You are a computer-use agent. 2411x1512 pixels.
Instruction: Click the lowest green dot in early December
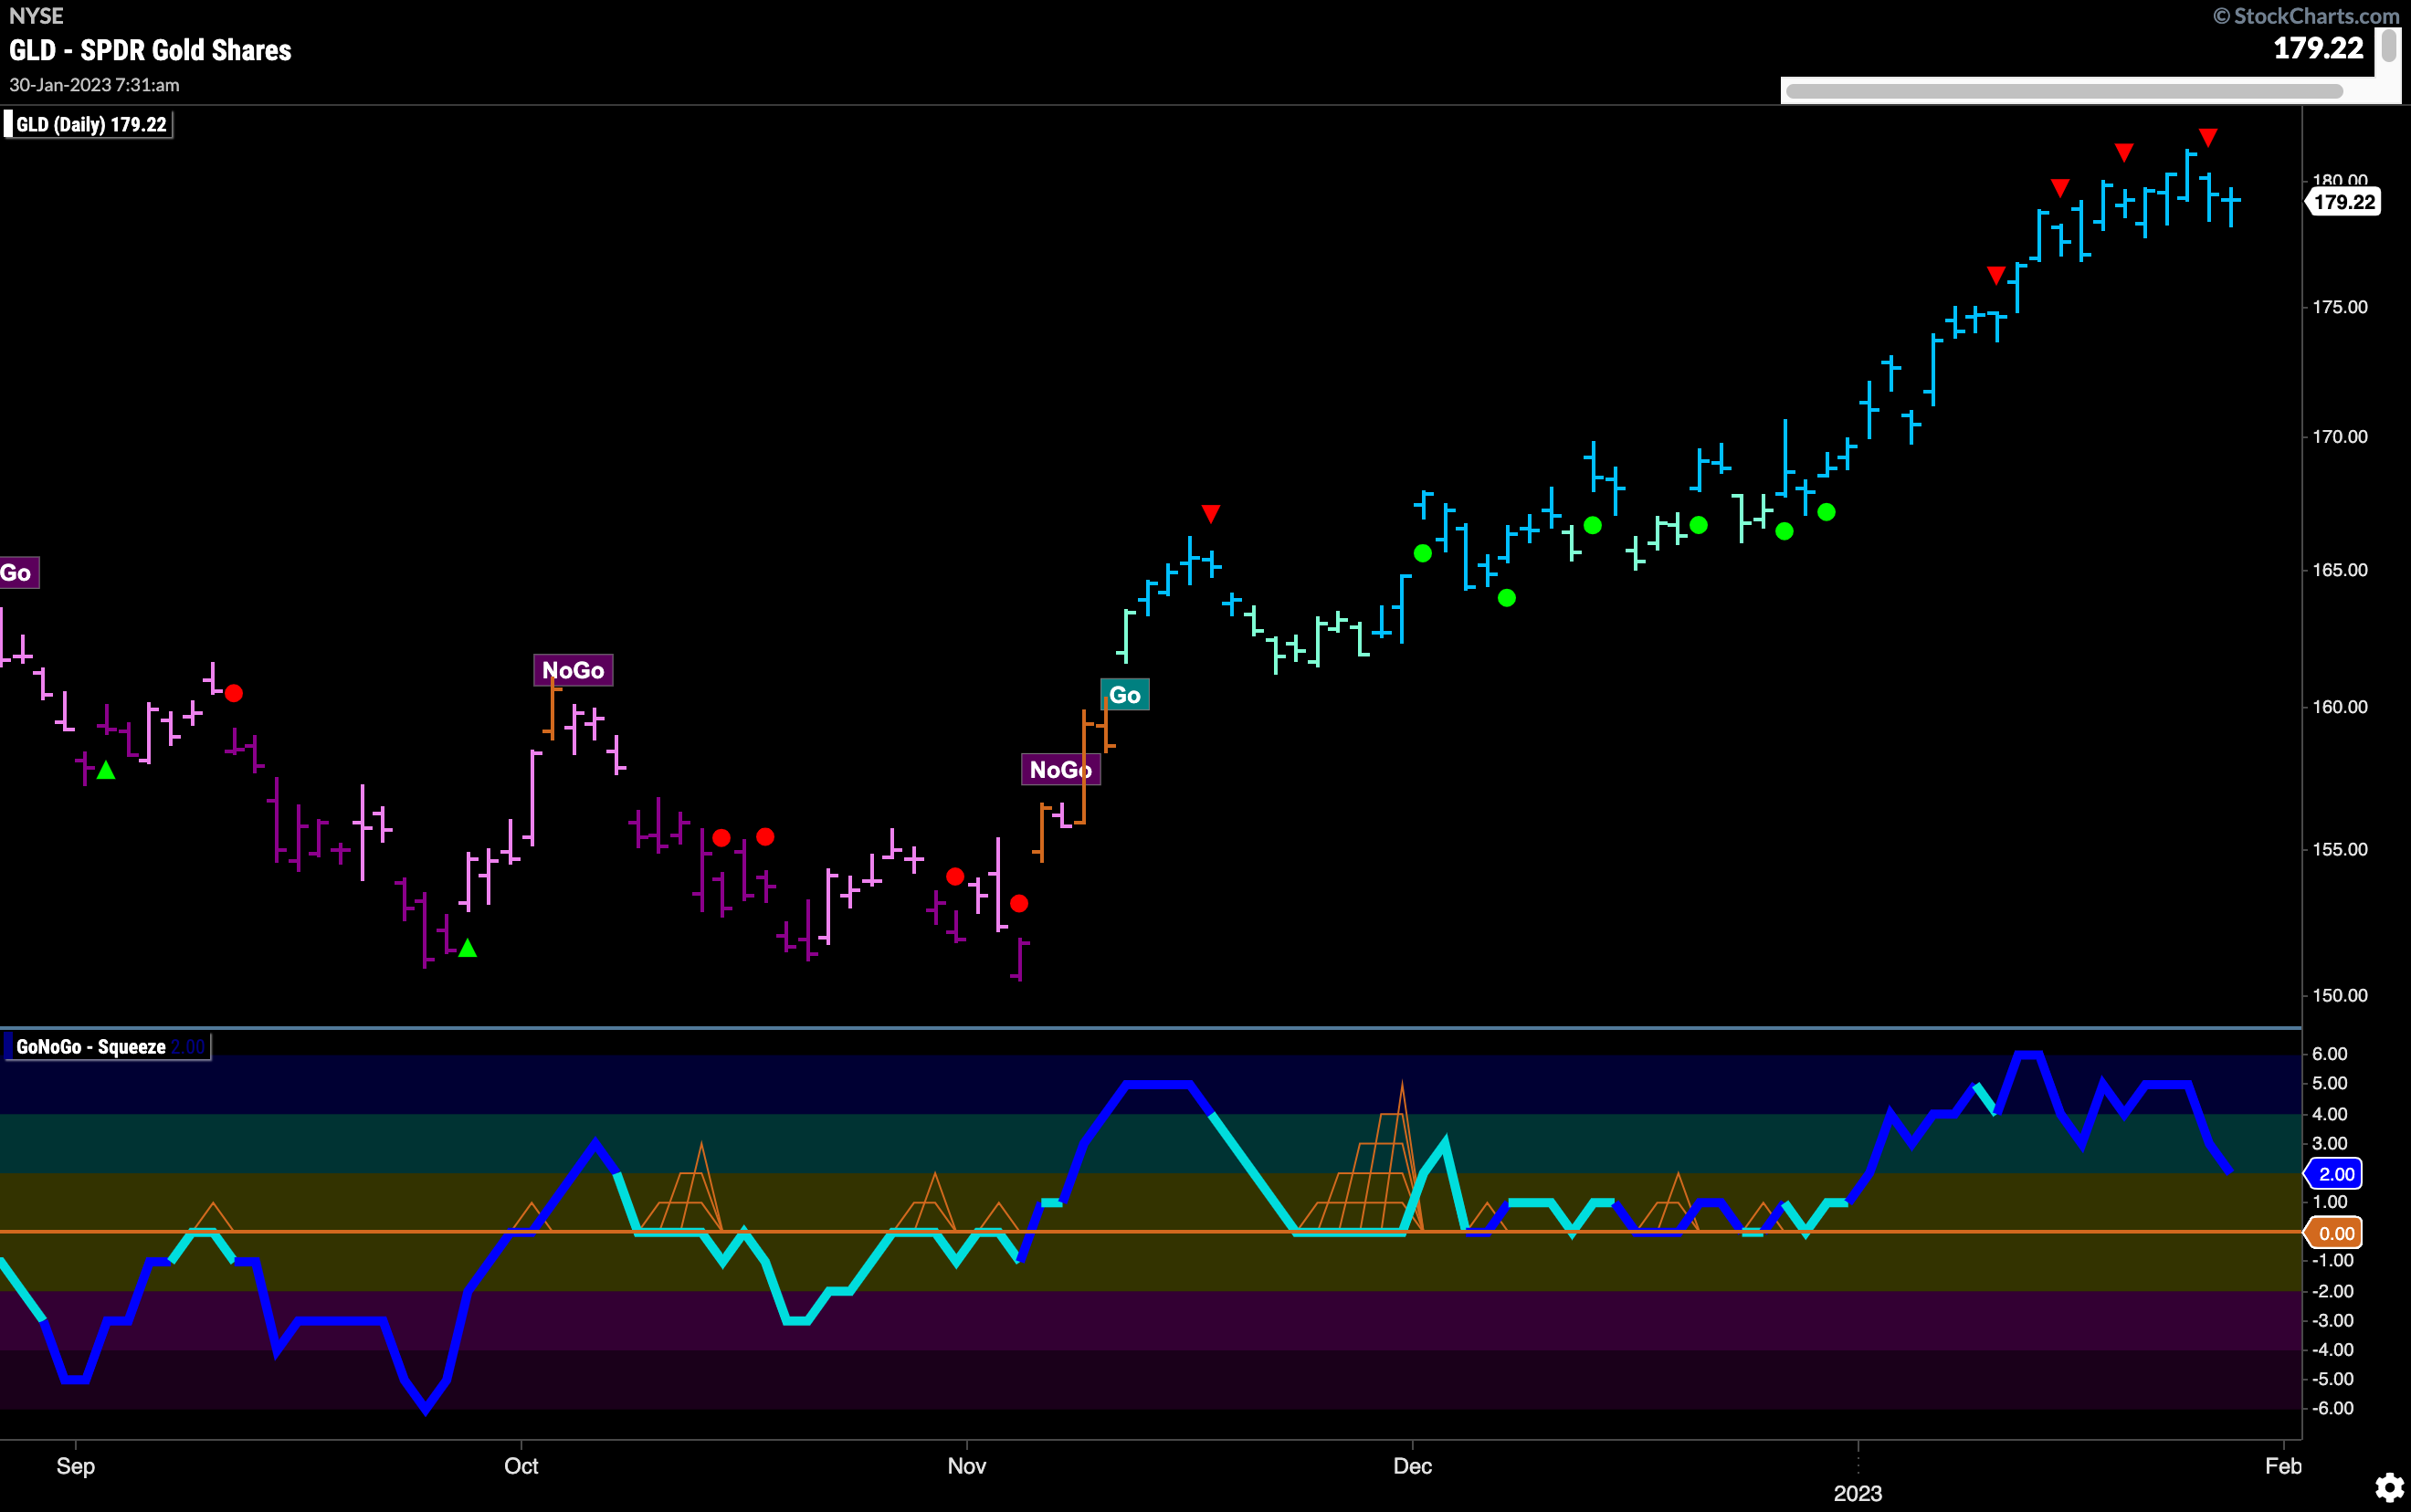pyautogui.click(x=1507, y=598)
